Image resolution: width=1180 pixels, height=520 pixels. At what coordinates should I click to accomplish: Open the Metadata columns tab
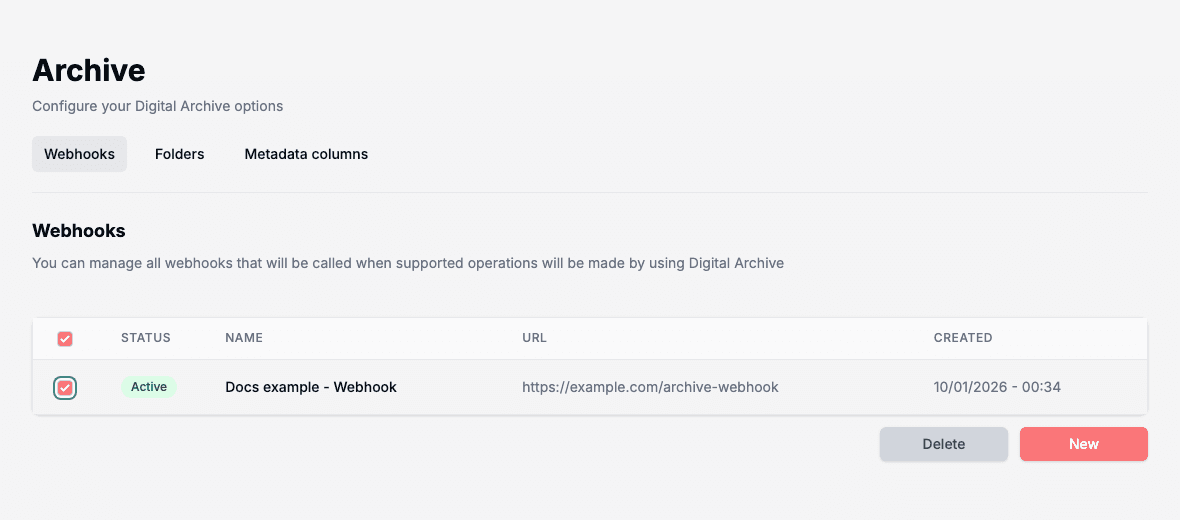tap(306, 154)
